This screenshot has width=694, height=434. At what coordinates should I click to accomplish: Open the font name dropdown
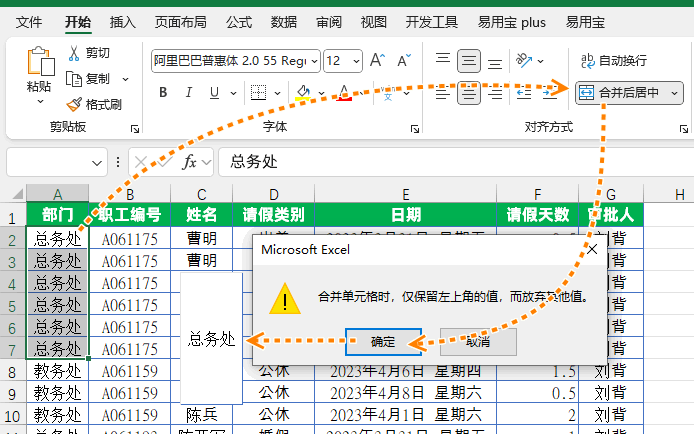(x=314, y=61)
